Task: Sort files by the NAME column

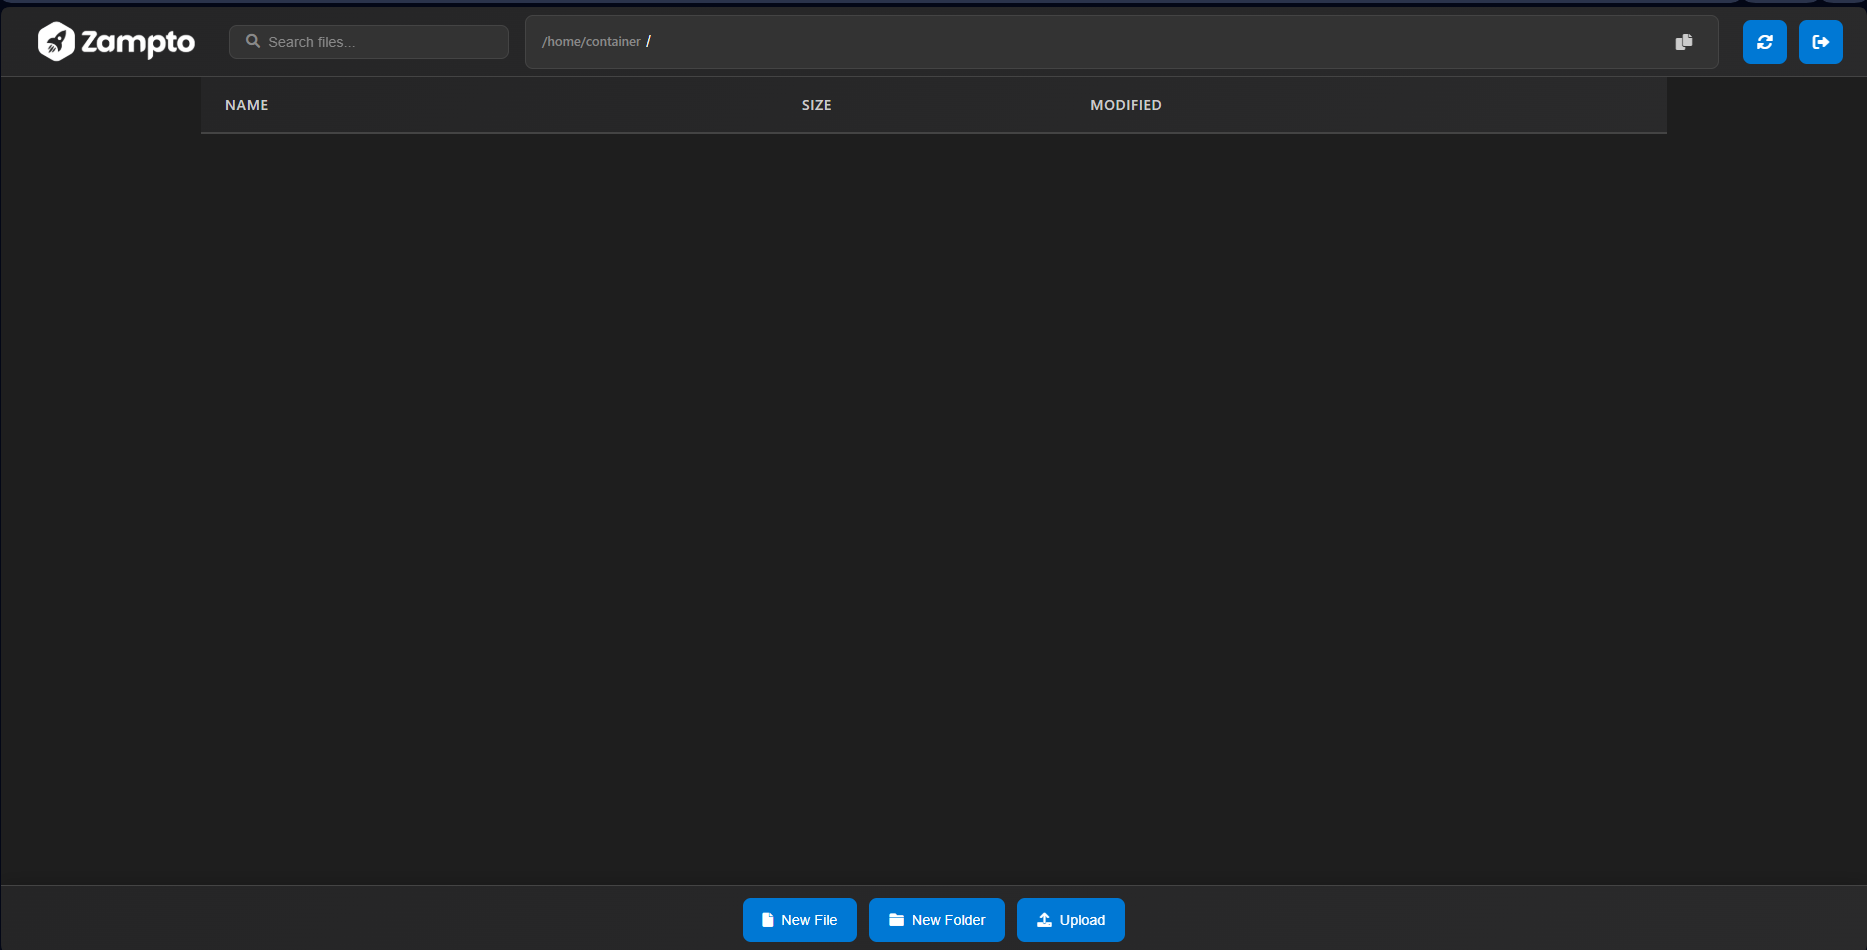Action: 246,104
